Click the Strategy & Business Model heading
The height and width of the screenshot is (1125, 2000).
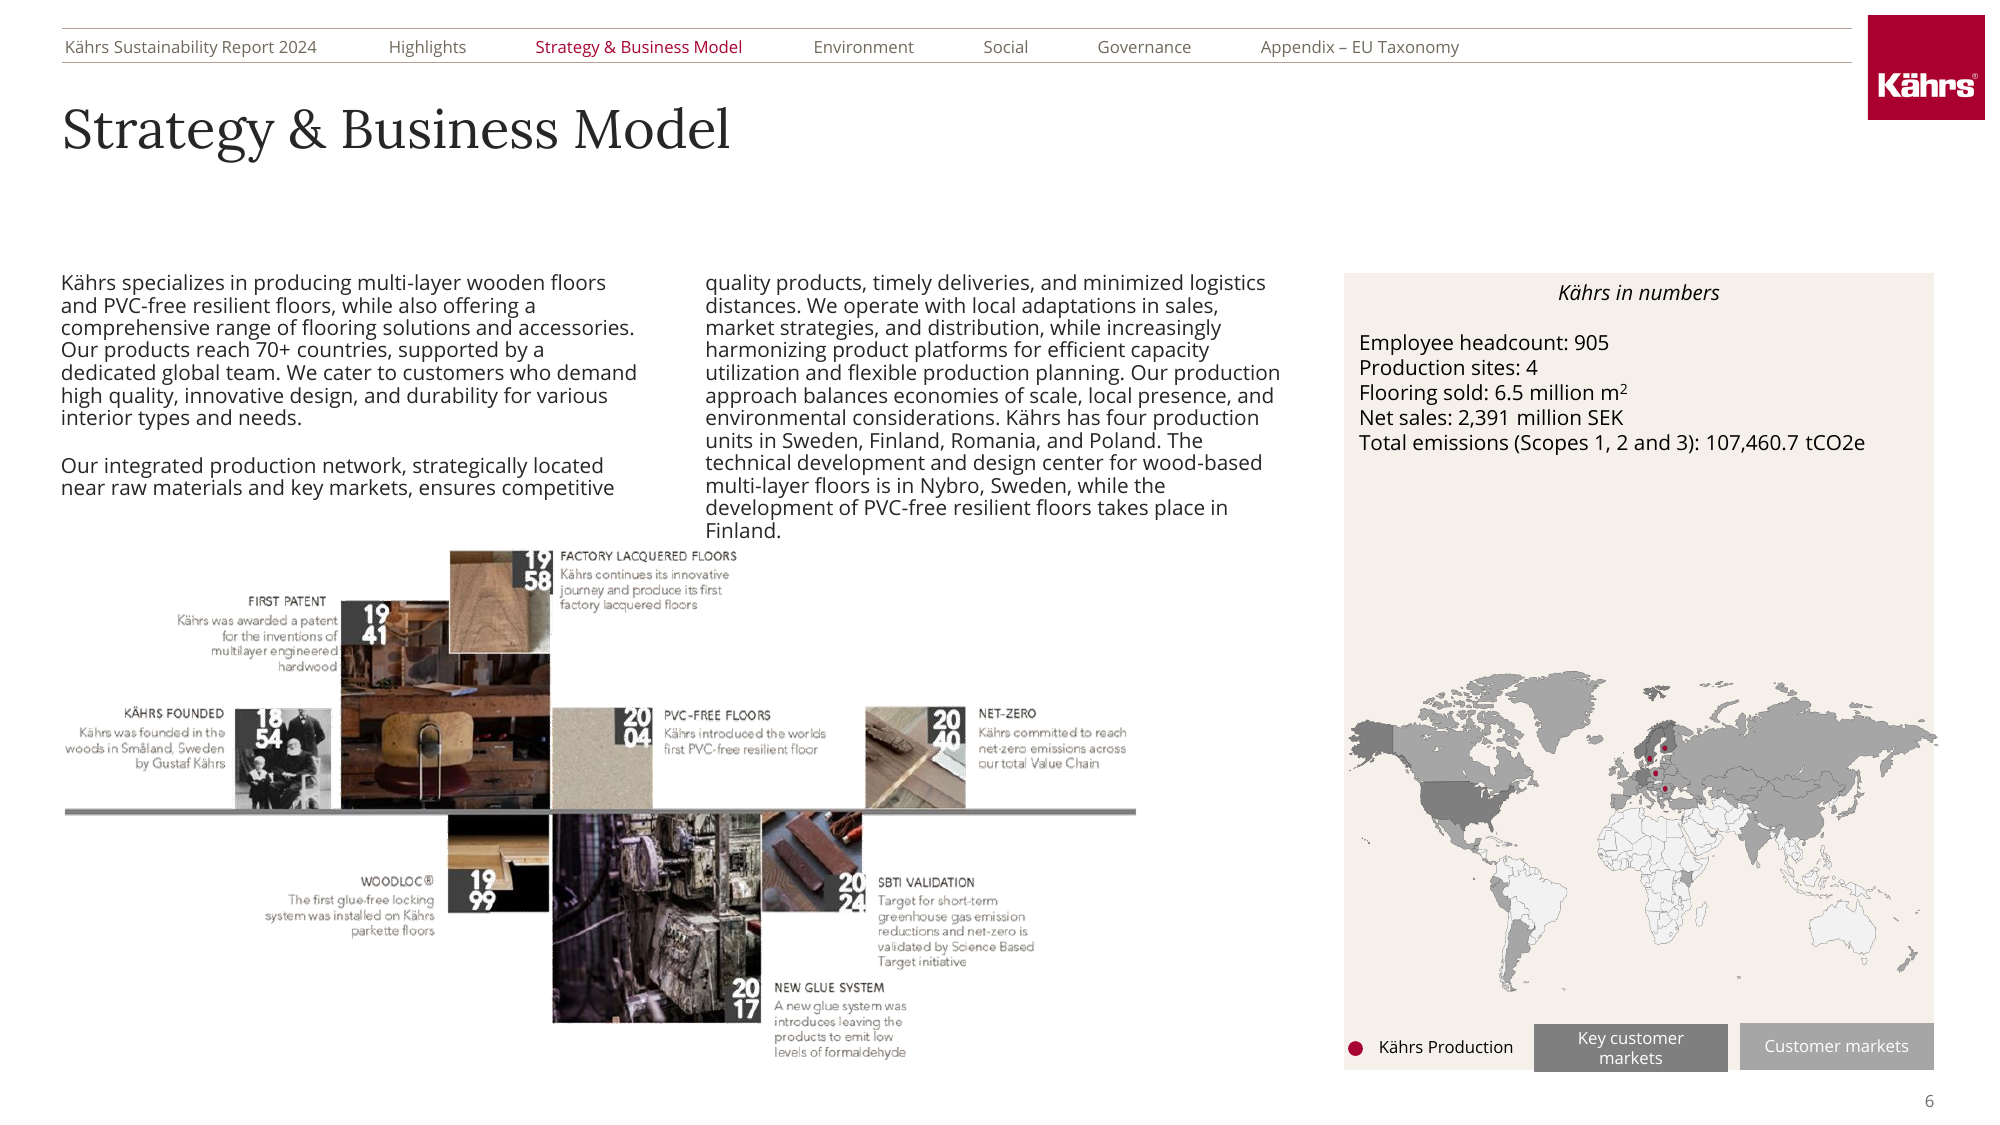pyautogui.click(x=396, y=130)
